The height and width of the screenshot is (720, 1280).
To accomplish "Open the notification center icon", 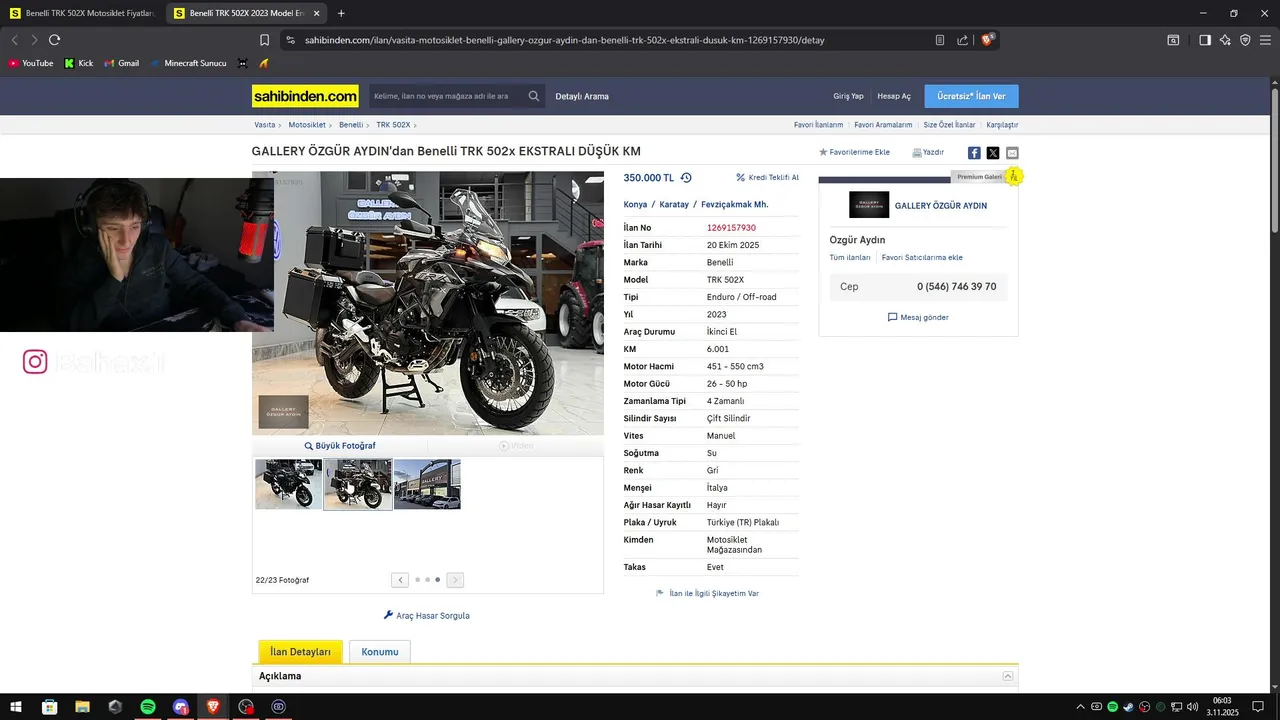I will point(1258,707).
